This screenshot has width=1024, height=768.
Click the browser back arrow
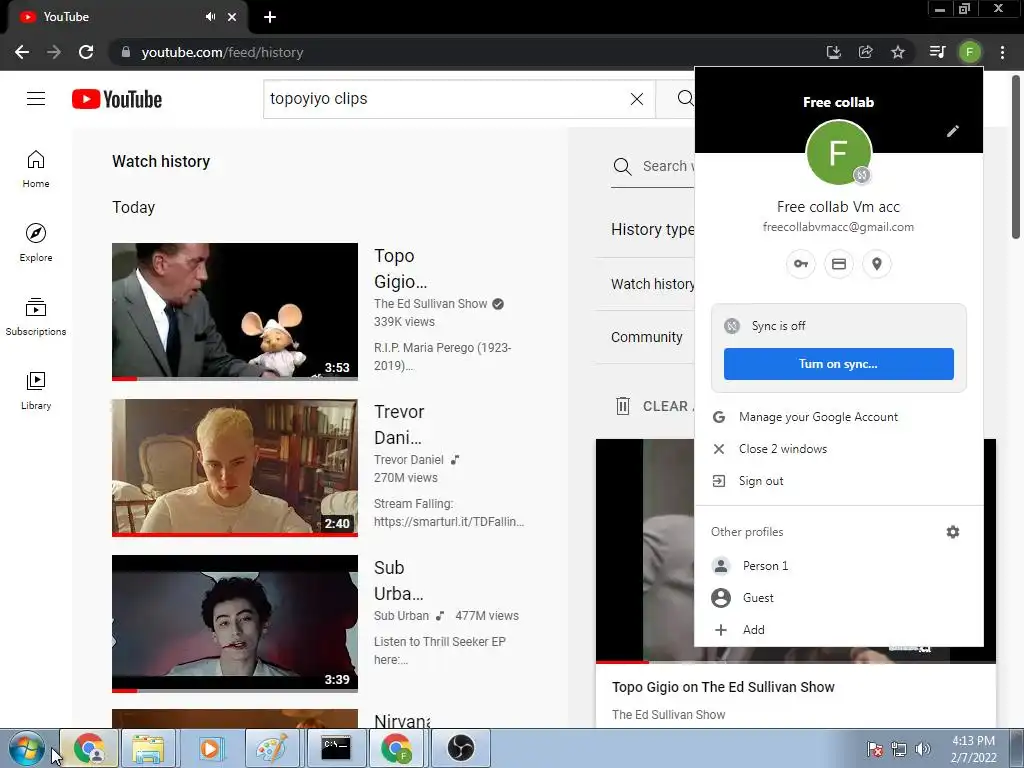[x=22, y=52]
